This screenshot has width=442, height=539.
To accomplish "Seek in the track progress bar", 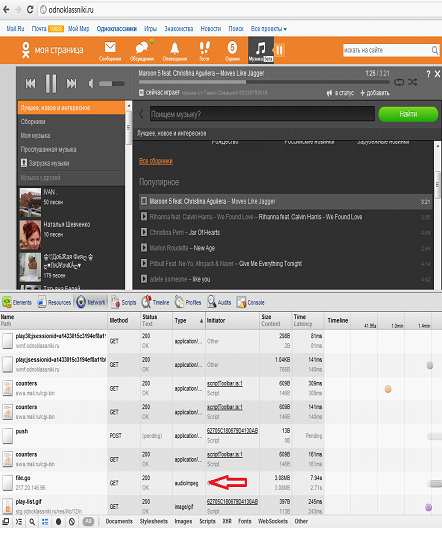I will point(264,82).
